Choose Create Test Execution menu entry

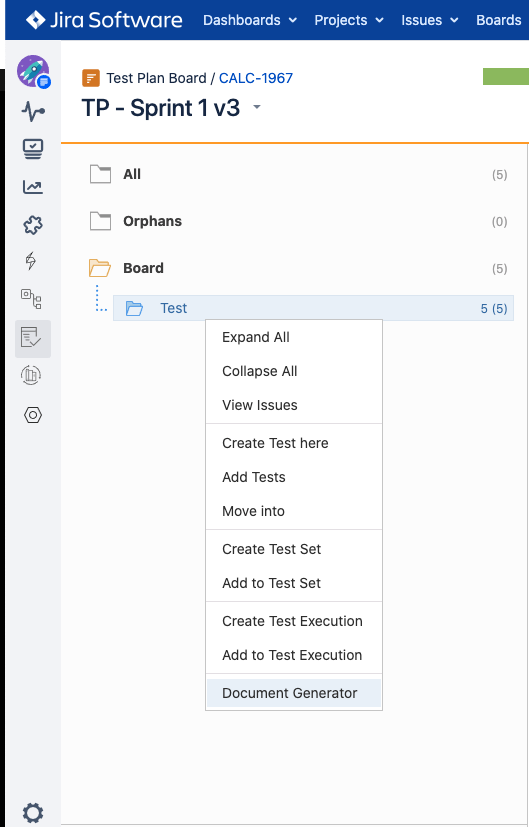tap(294, 621)
